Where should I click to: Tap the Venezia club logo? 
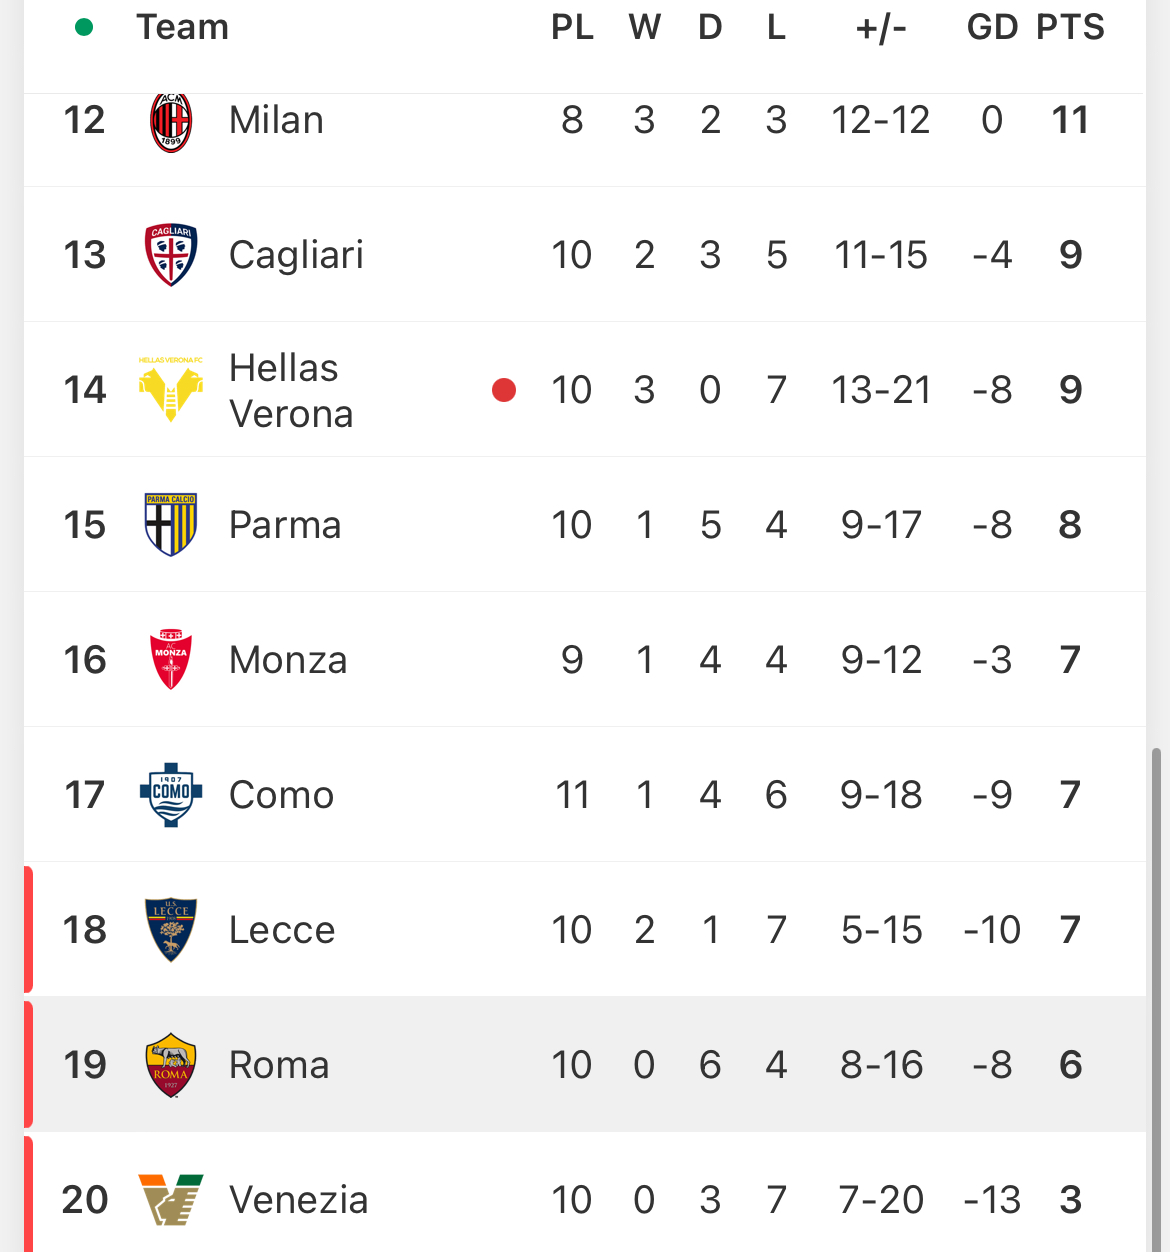tap(171, 1199)
